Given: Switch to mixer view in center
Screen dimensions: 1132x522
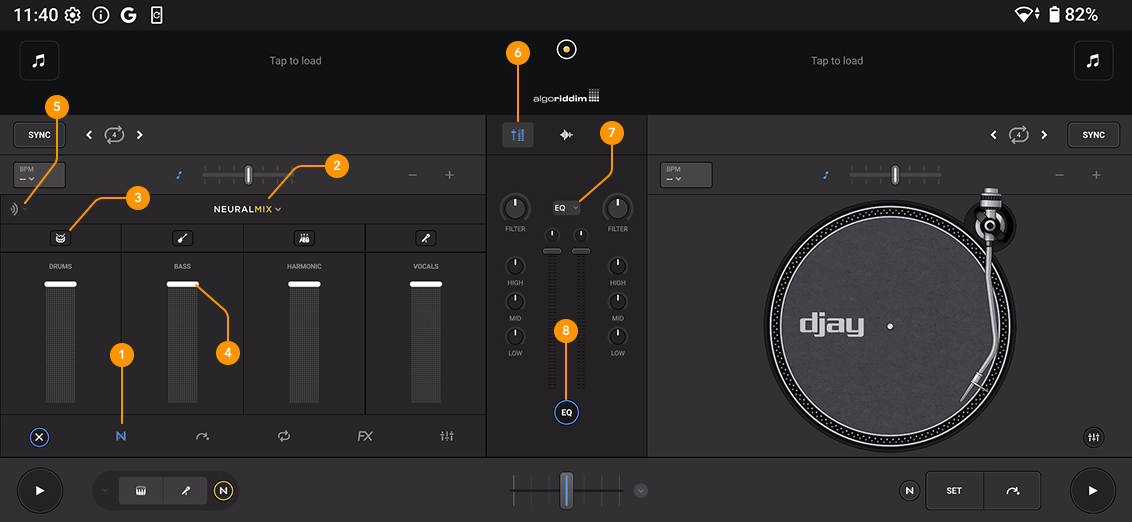Looking at the screenshot, I should [x=518, y=135].
